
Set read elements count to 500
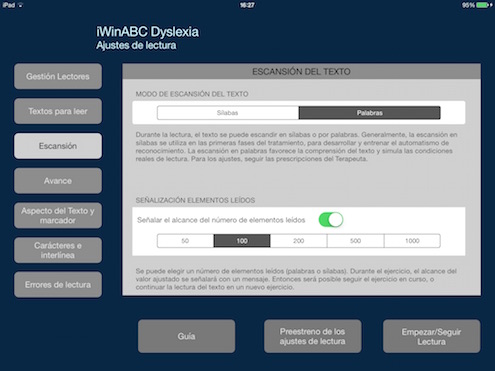(355, 241)
